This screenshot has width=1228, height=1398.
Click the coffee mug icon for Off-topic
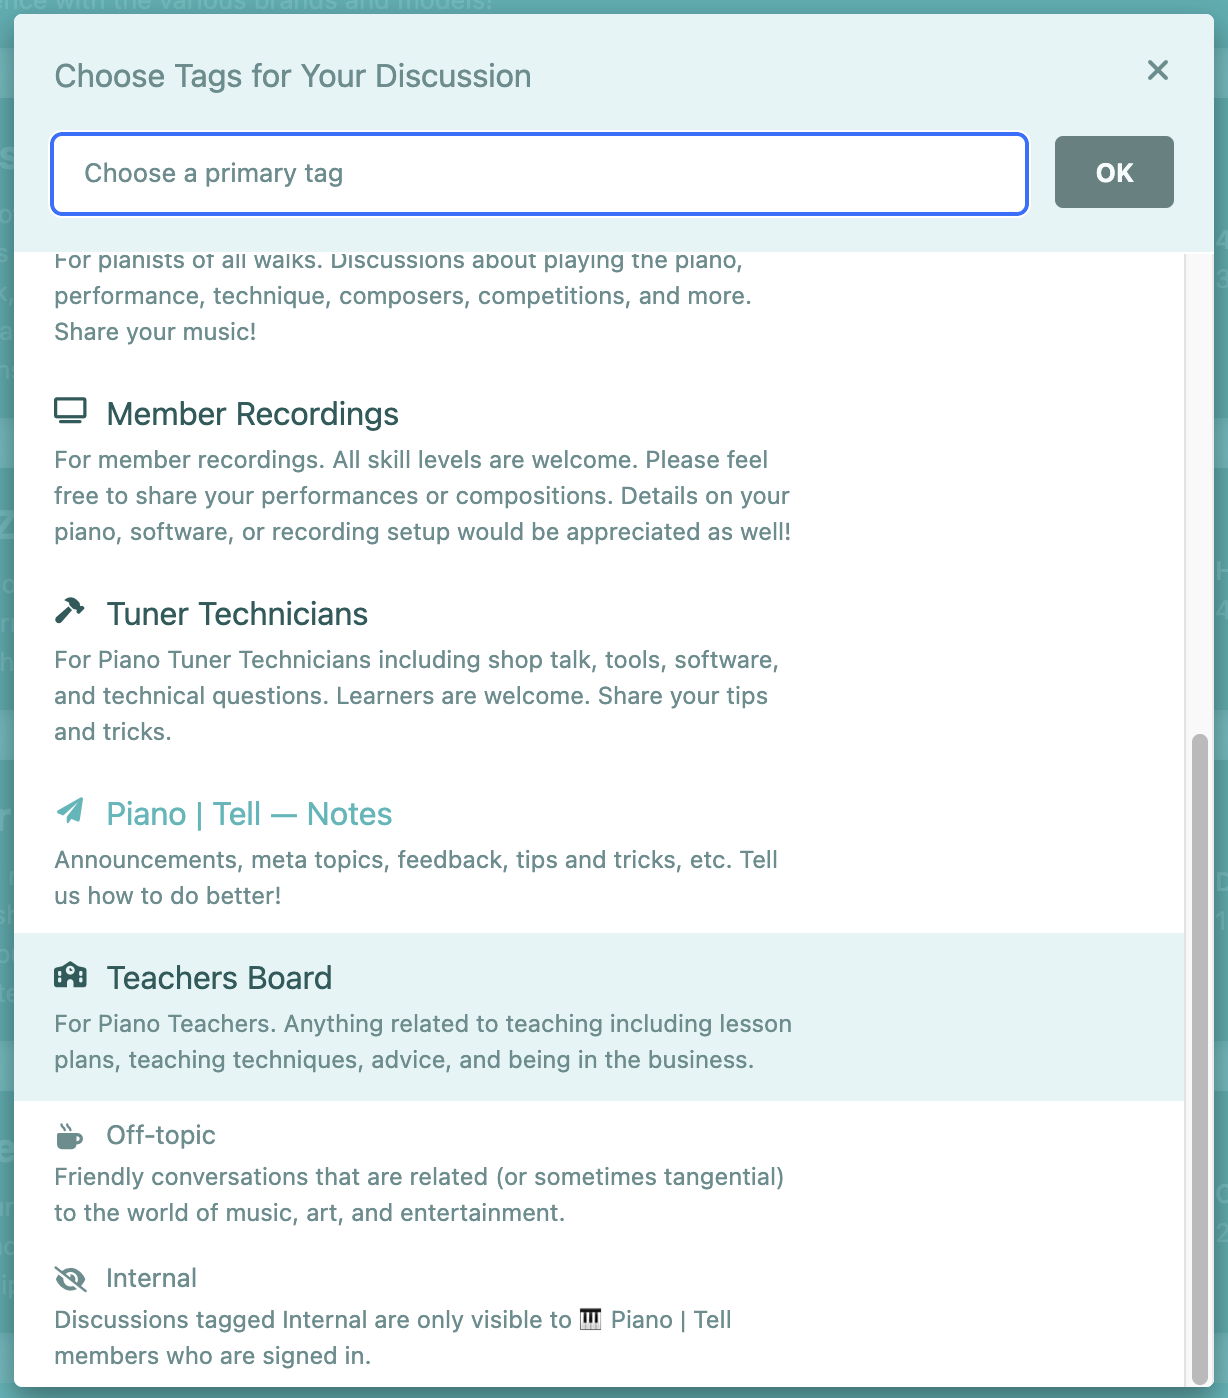pyautogui.click(x=69, y=1136)
